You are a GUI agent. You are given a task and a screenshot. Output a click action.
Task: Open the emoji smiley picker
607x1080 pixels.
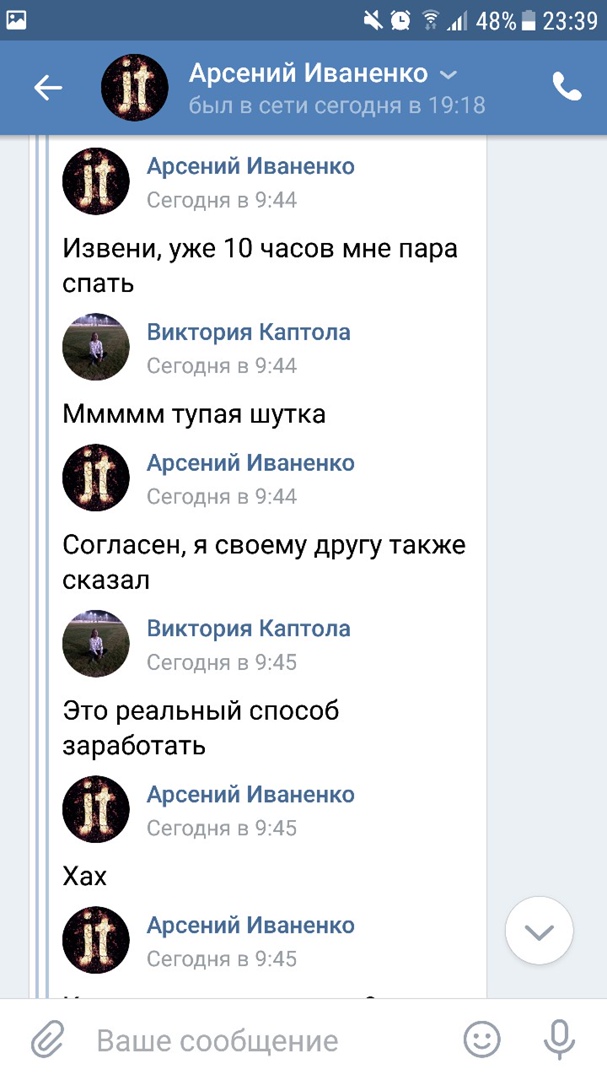(x=482, y=1041)
